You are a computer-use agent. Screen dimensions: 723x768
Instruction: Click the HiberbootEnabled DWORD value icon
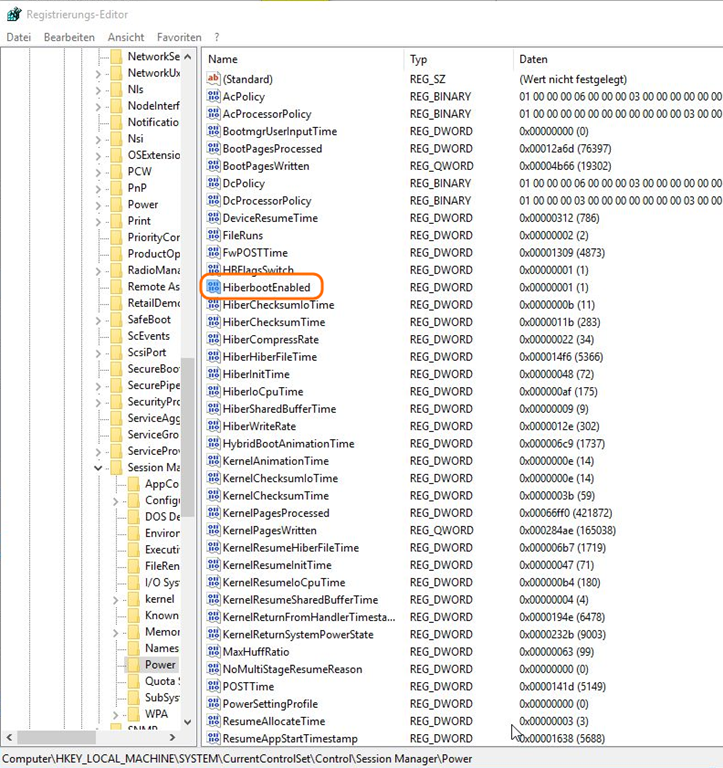point(212,288)
